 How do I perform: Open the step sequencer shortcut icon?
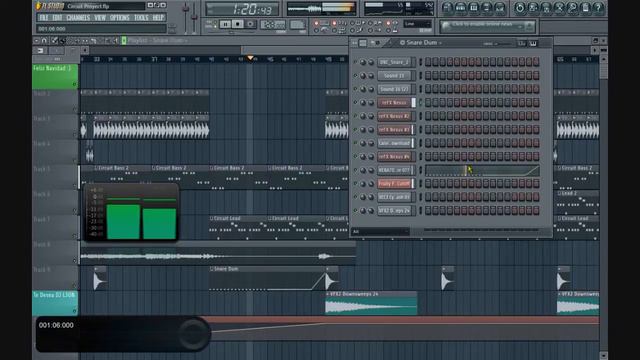point(460,7)
